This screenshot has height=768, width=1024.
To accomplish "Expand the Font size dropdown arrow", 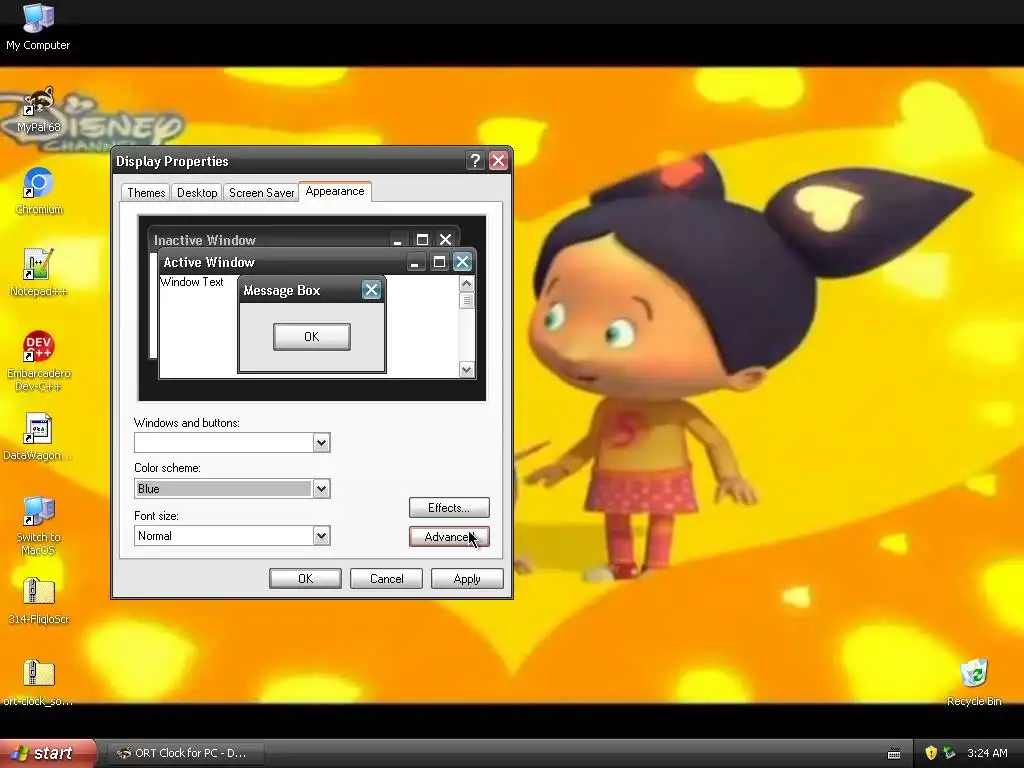I will point(321,536).
